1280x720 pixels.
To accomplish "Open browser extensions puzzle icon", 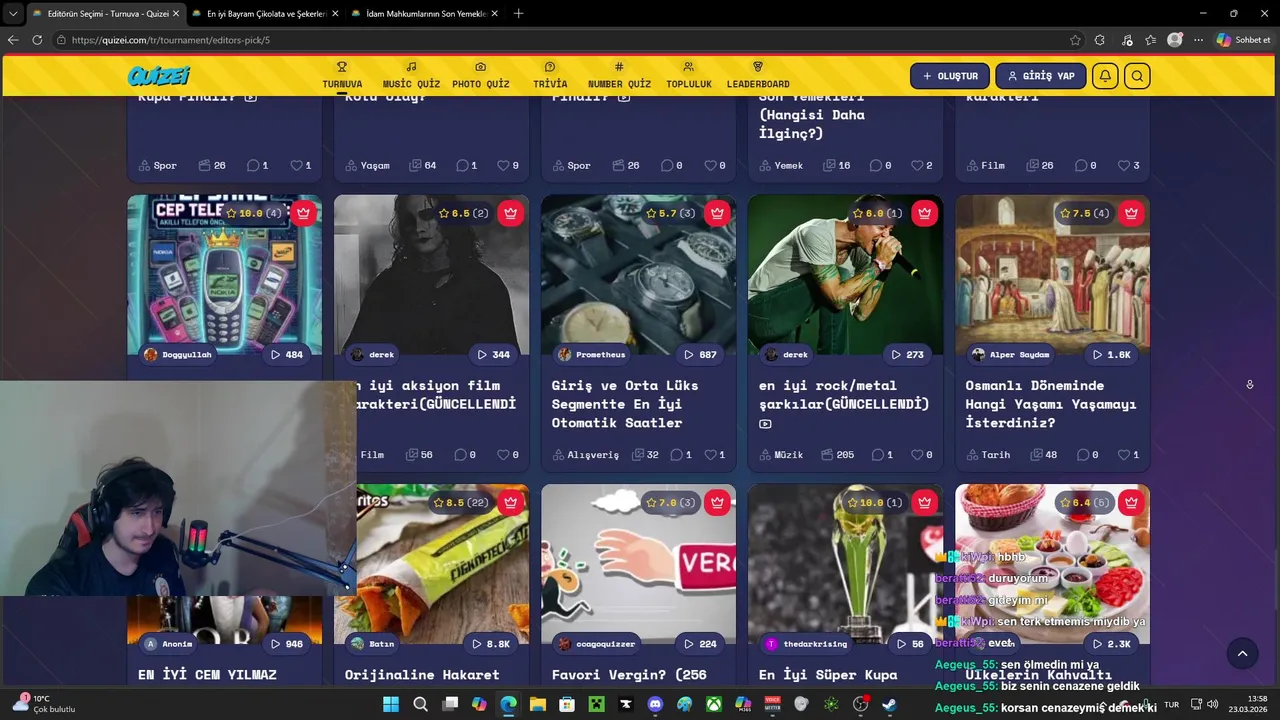I will pos(1100,40).
